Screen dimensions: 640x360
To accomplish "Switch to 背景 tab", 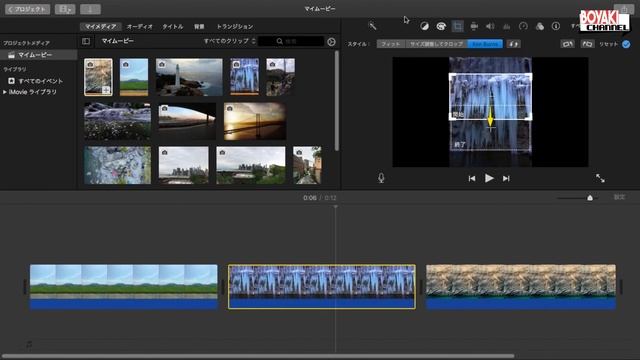I will coord(199,27).
